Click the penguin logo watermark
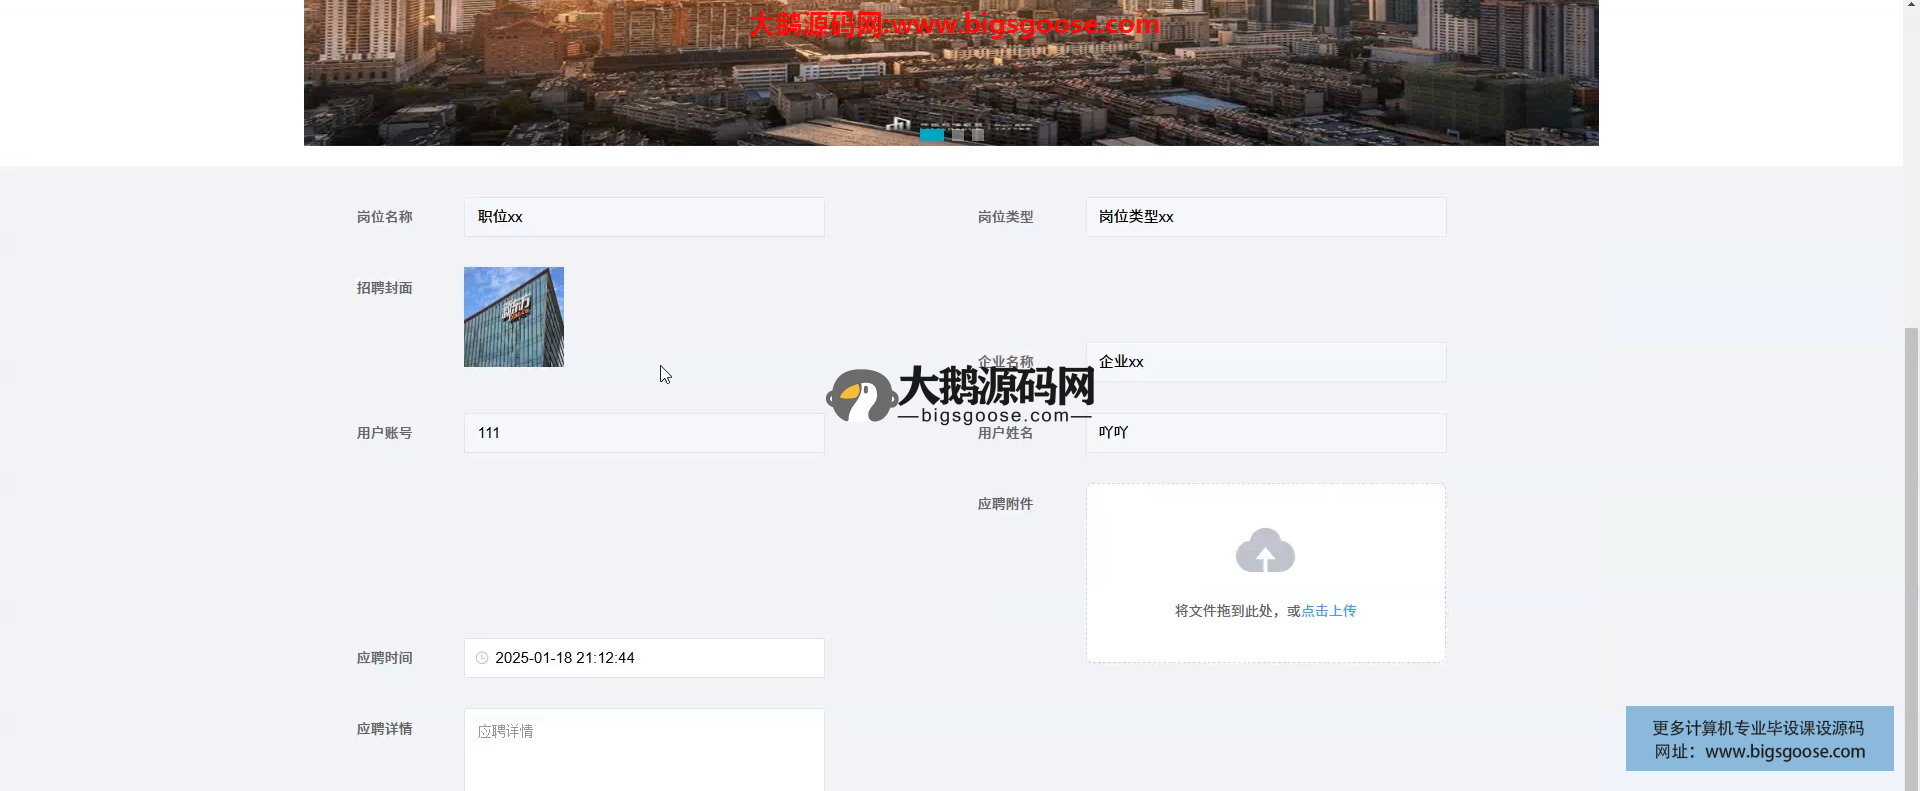Image resolution: width=1920 pixels, height=791 pixels. (860, 396)
